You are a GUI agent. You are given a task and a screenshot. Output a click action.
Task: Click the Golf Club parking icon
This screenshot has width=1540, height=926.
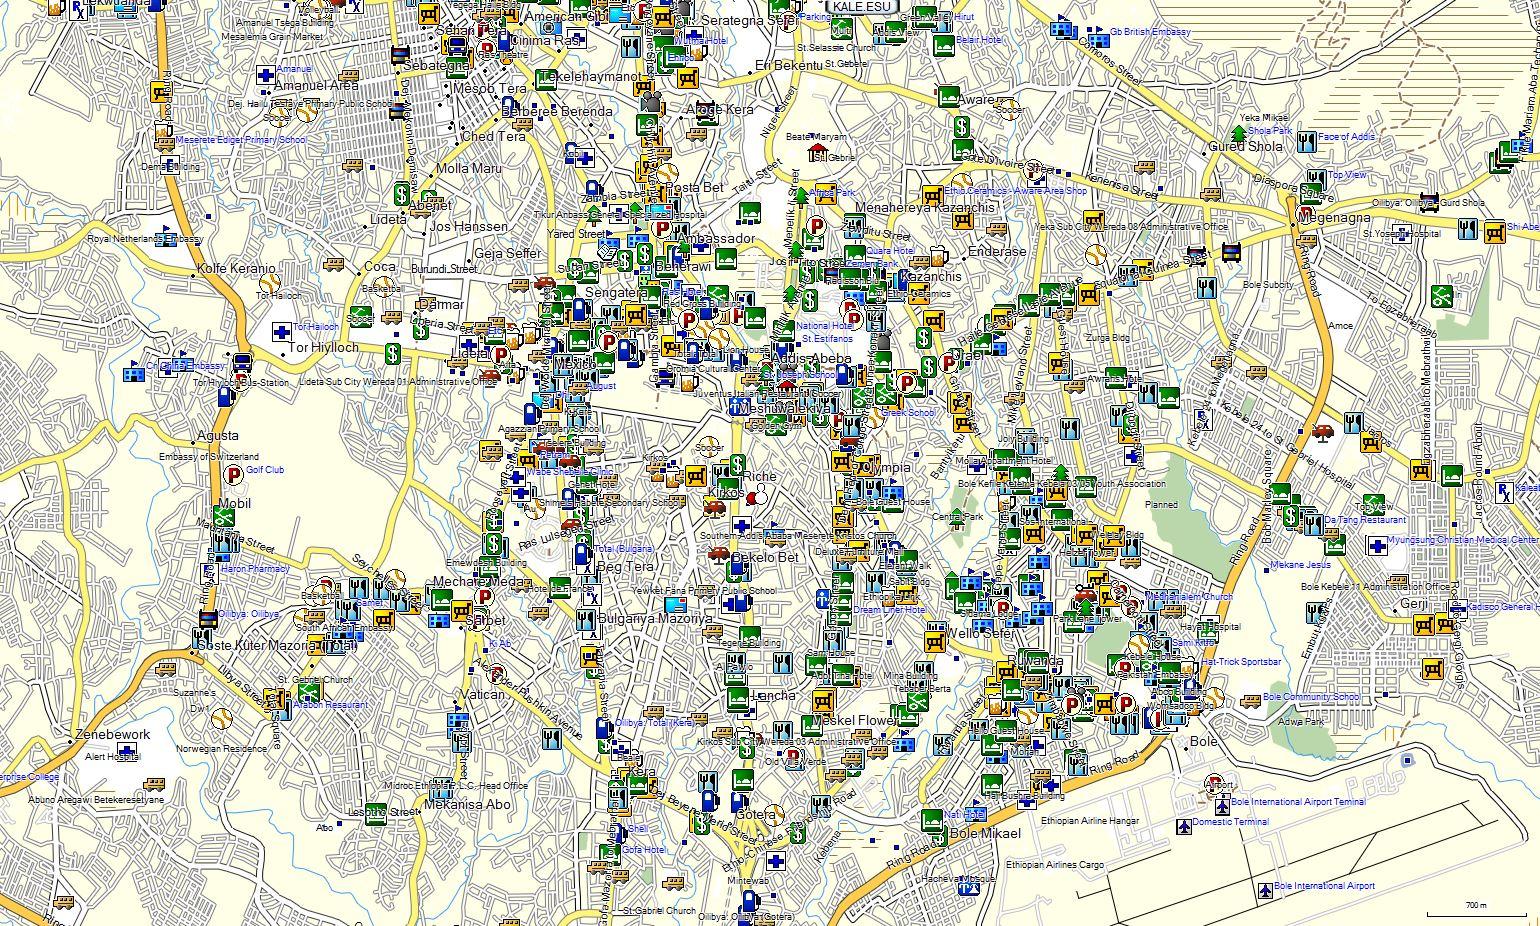[235, 473]
